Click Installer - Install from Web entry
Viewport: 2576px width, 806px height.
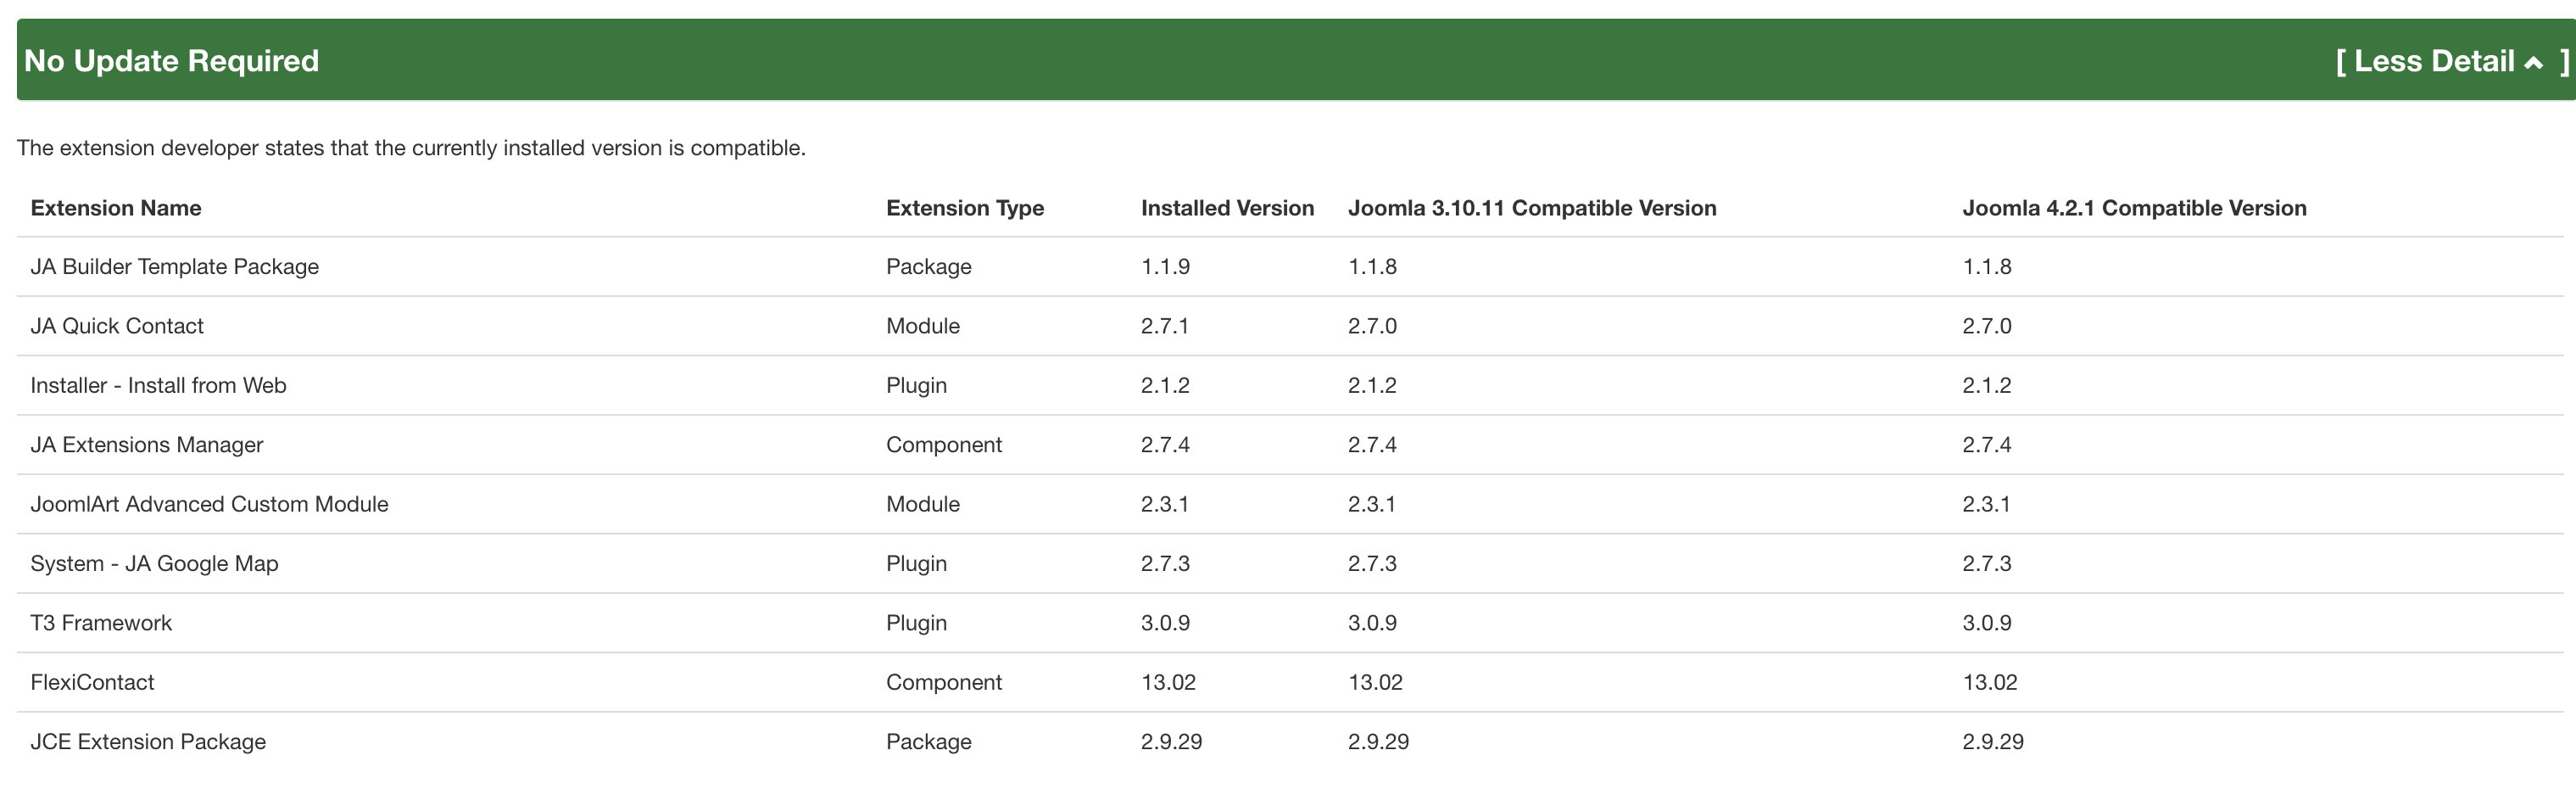pyautogui.click(x=158, y=385)
